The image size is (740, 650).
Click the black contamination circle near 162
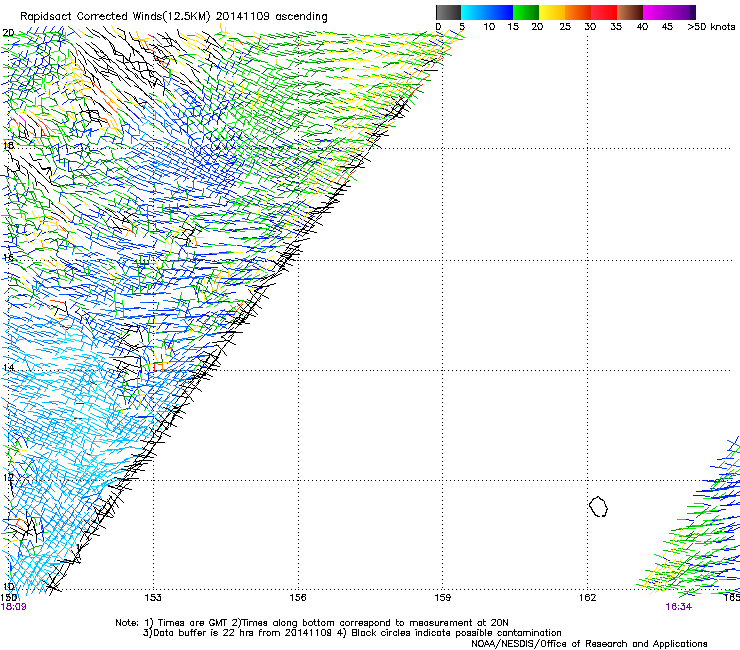click(x=598, y=506)
